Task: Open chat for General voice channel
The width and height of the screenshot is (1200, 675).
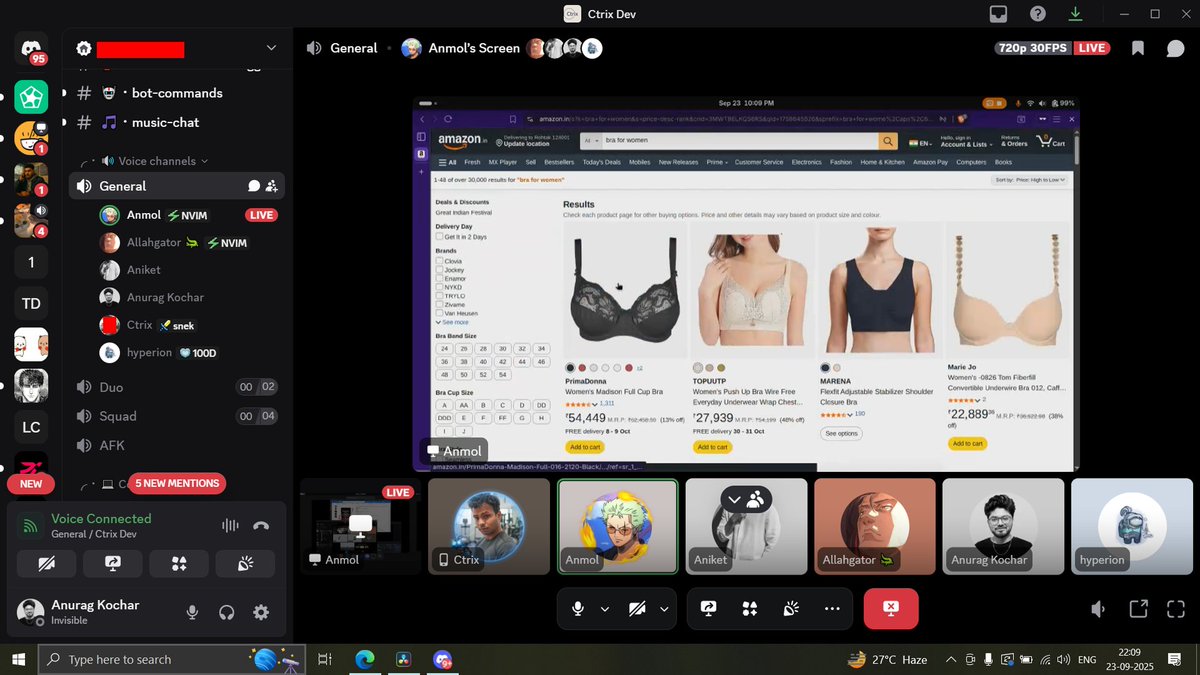Action: click(254, 186)
